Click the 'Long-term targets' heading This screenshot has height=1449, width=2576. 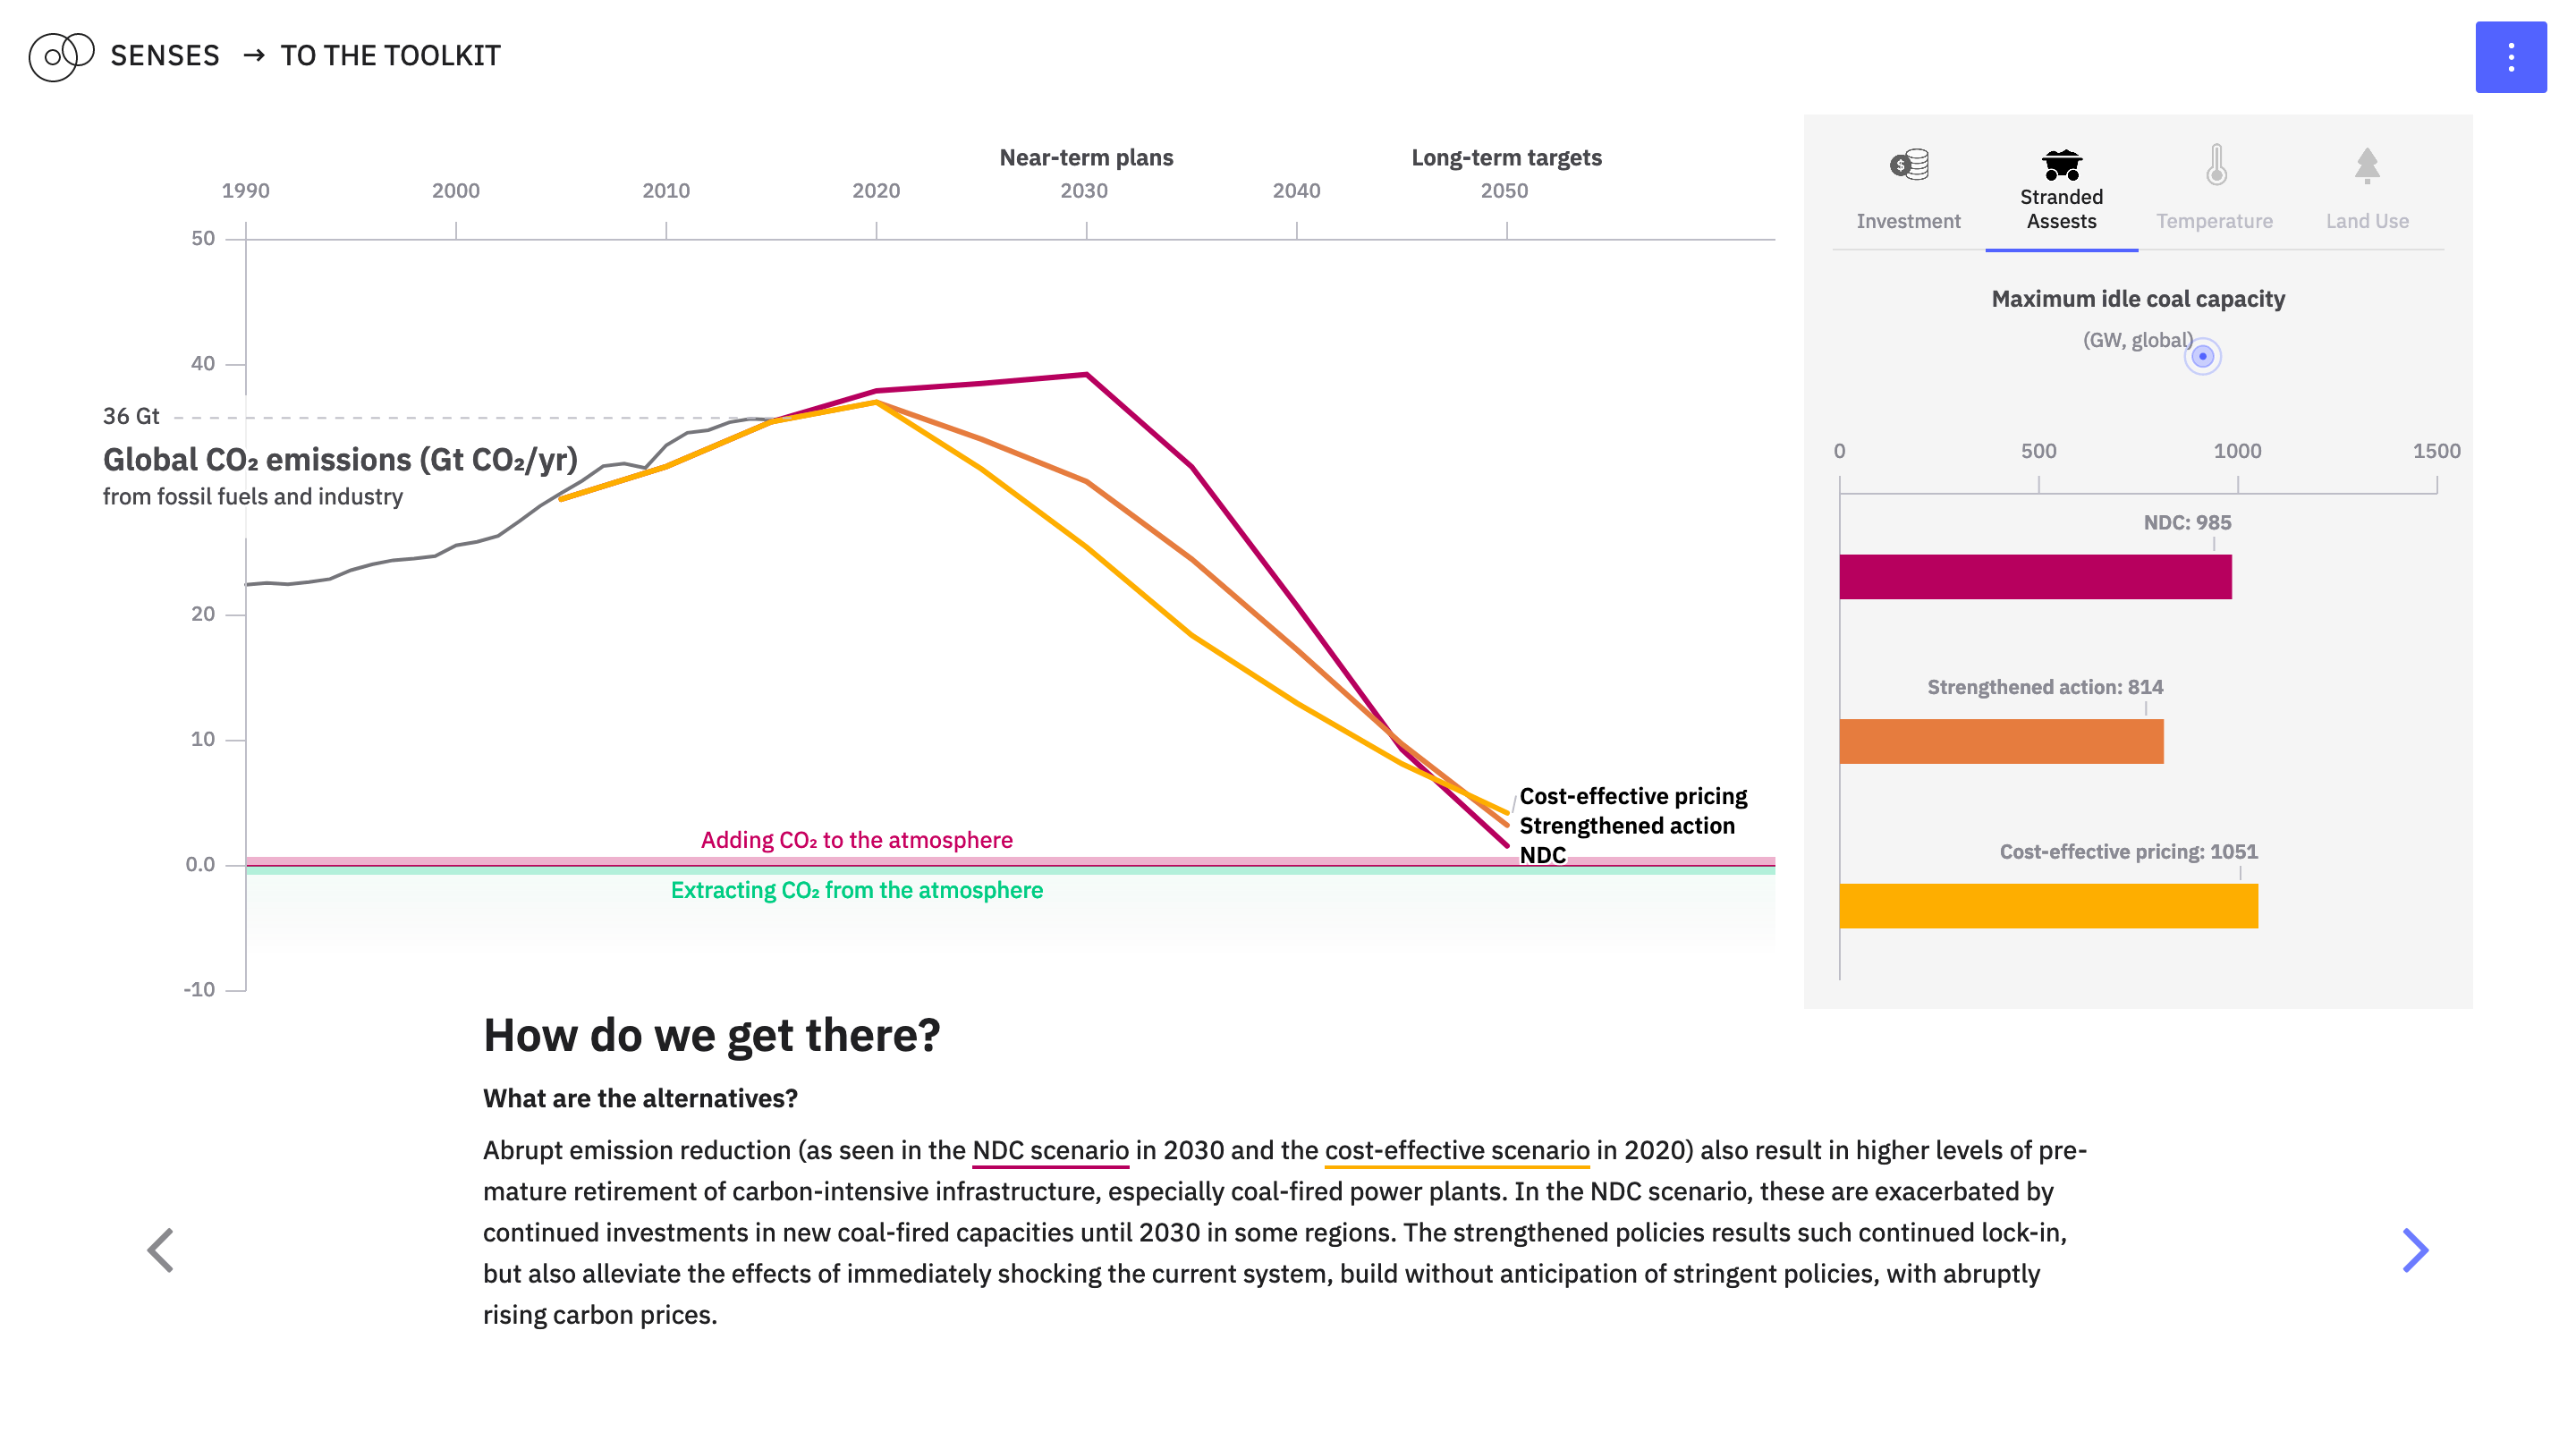point(1506,158)
